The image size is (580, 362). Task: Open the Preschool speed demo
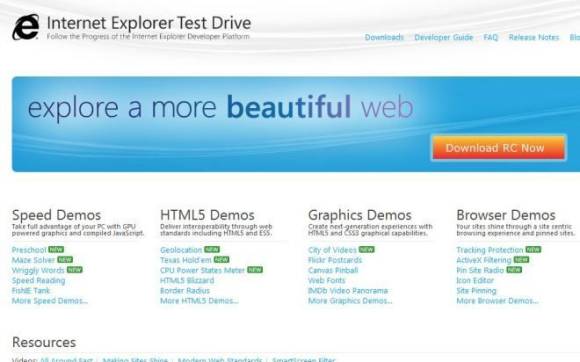coord(29,250)
